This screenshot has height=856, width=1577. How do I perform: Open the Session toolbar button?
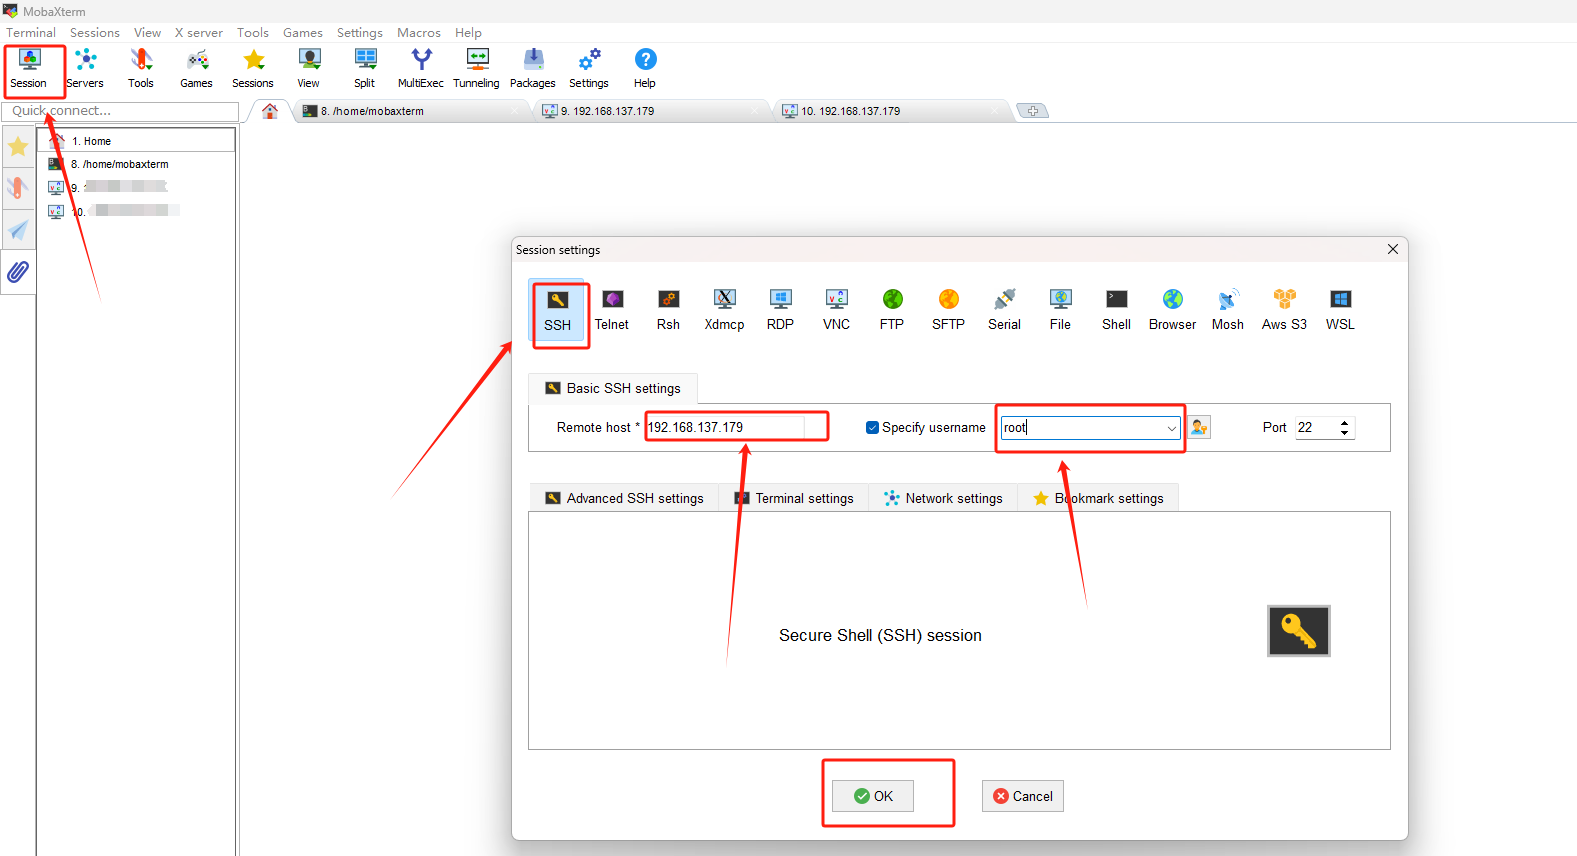(x=29, y=69)
